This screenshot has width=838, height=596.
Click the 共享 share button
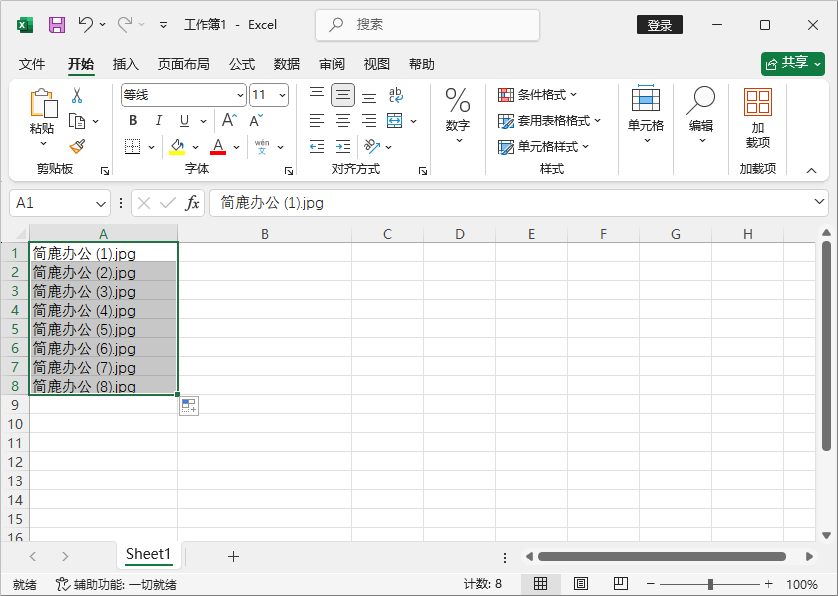click(792, 63)
